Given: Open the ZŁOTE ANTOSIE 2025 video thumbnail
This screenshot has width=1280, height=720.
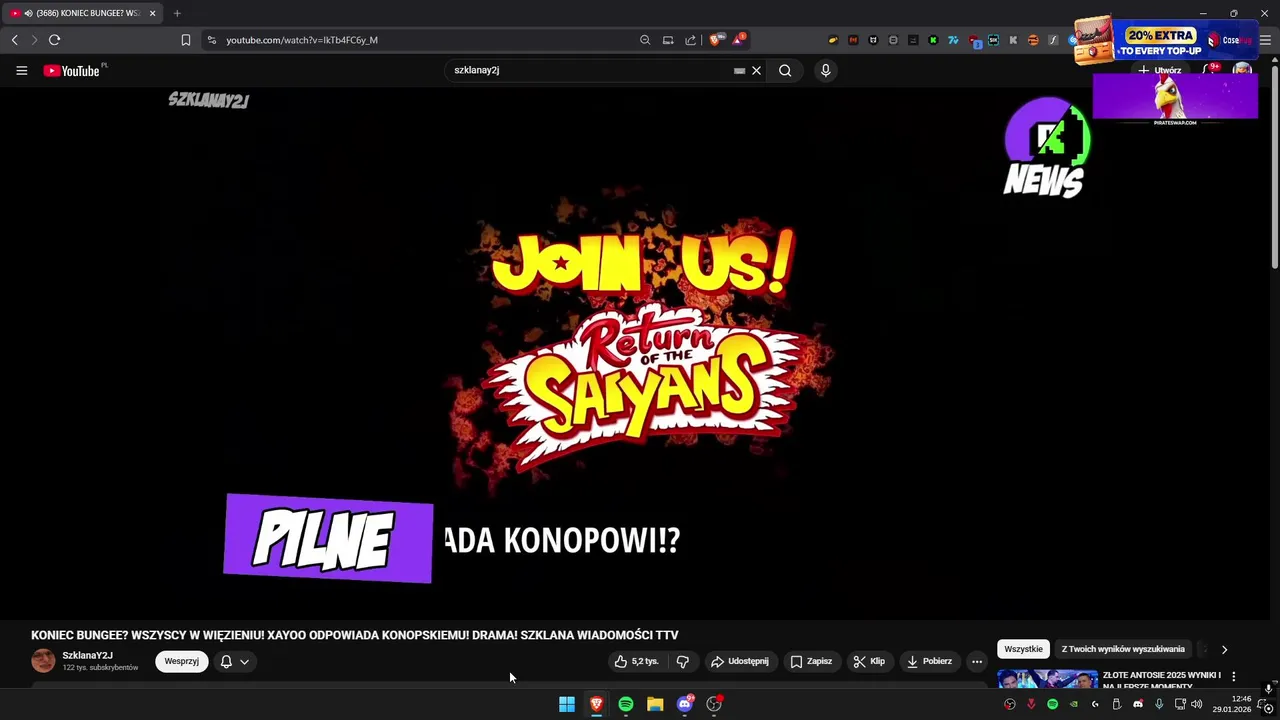Looking at the screenshot, I should pyautogui.click(x=1047, y=679).
